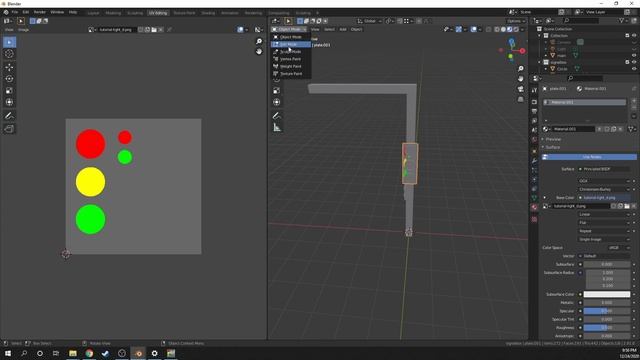Screen dimensions: 640x360
Task: Open Blender from the Windows taskbar
Action: coord(138,353)
